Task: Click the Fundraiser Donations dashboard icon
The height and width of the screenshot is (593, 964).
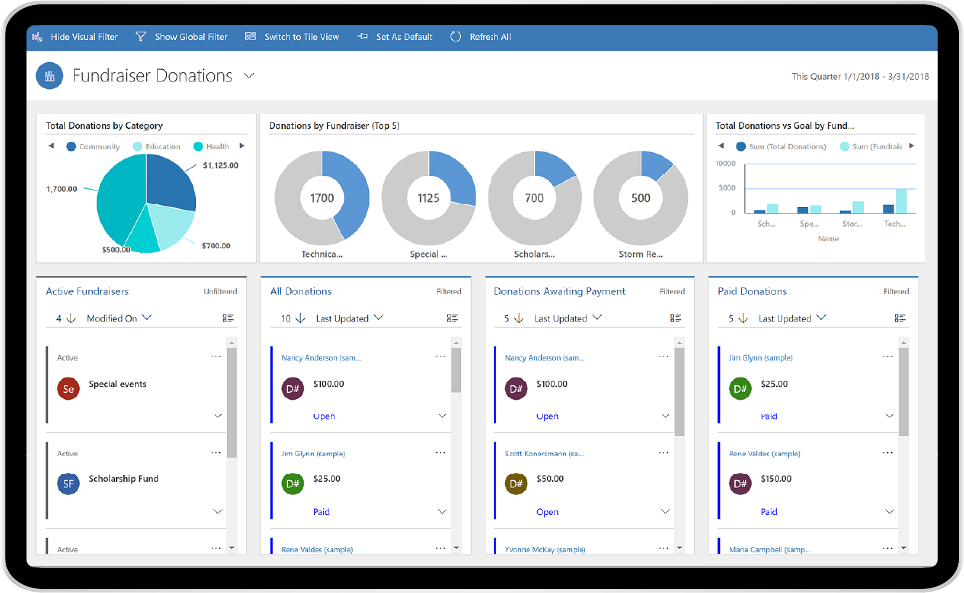Action: coord(49,75)
